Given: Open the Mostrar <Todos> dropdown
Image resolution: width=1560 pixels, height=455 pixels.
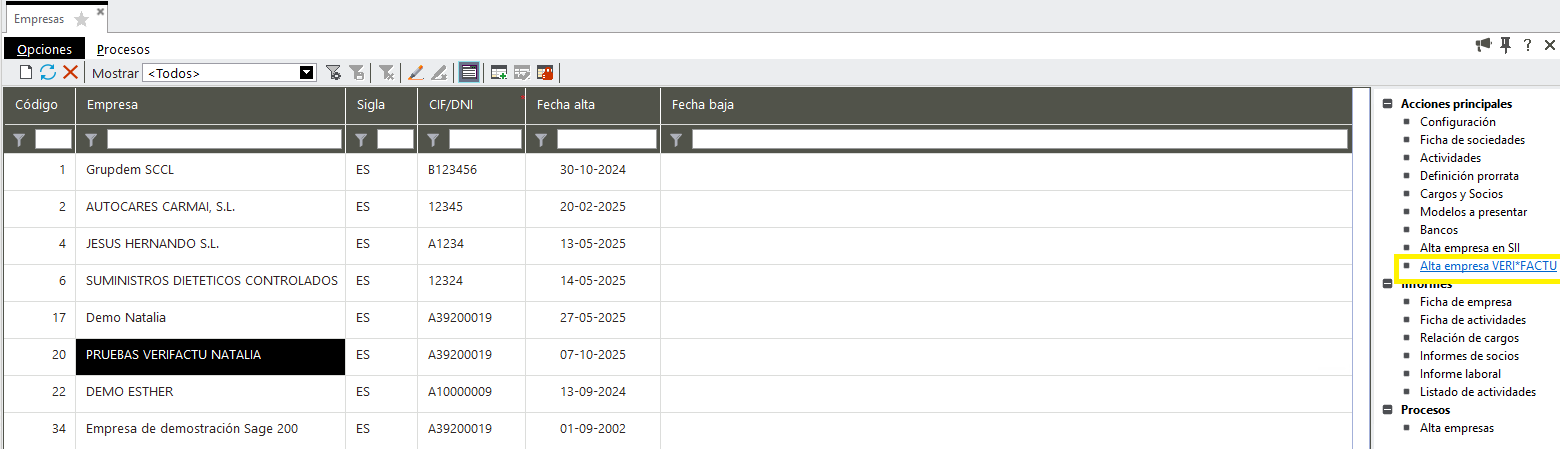Looking at the screenshot, I should [307, 73].
